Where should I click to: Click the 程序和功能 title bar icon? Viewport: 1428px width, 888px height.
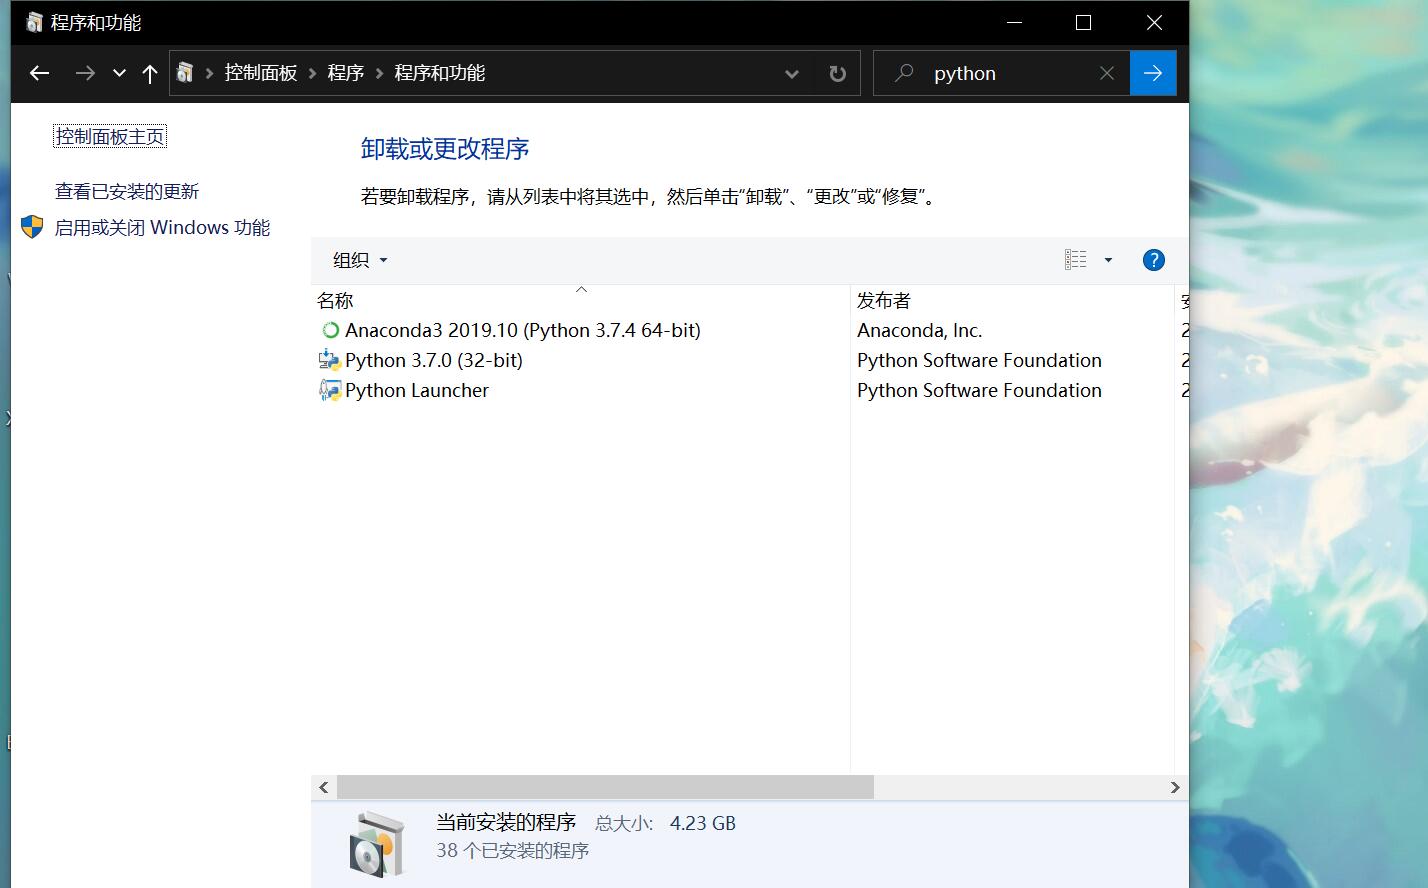22,21
